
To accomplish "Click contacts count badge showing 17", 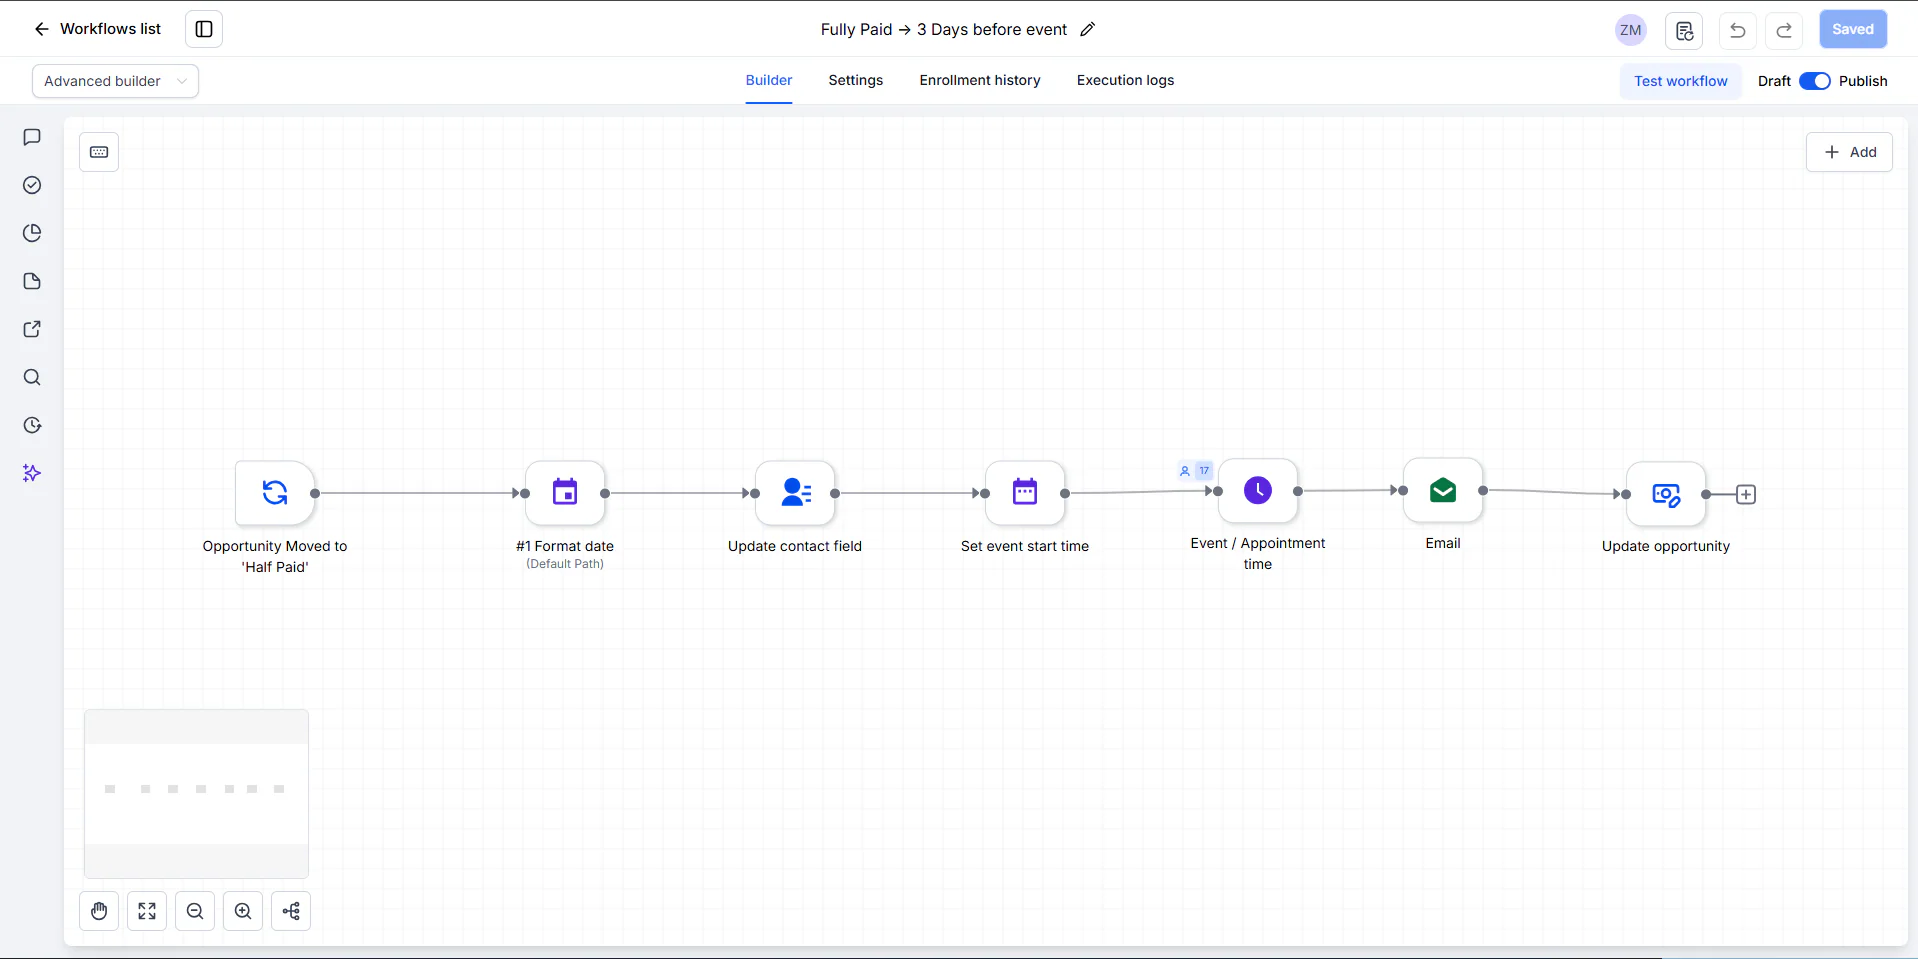I will pyautogui.click(x=1195, y=470).
